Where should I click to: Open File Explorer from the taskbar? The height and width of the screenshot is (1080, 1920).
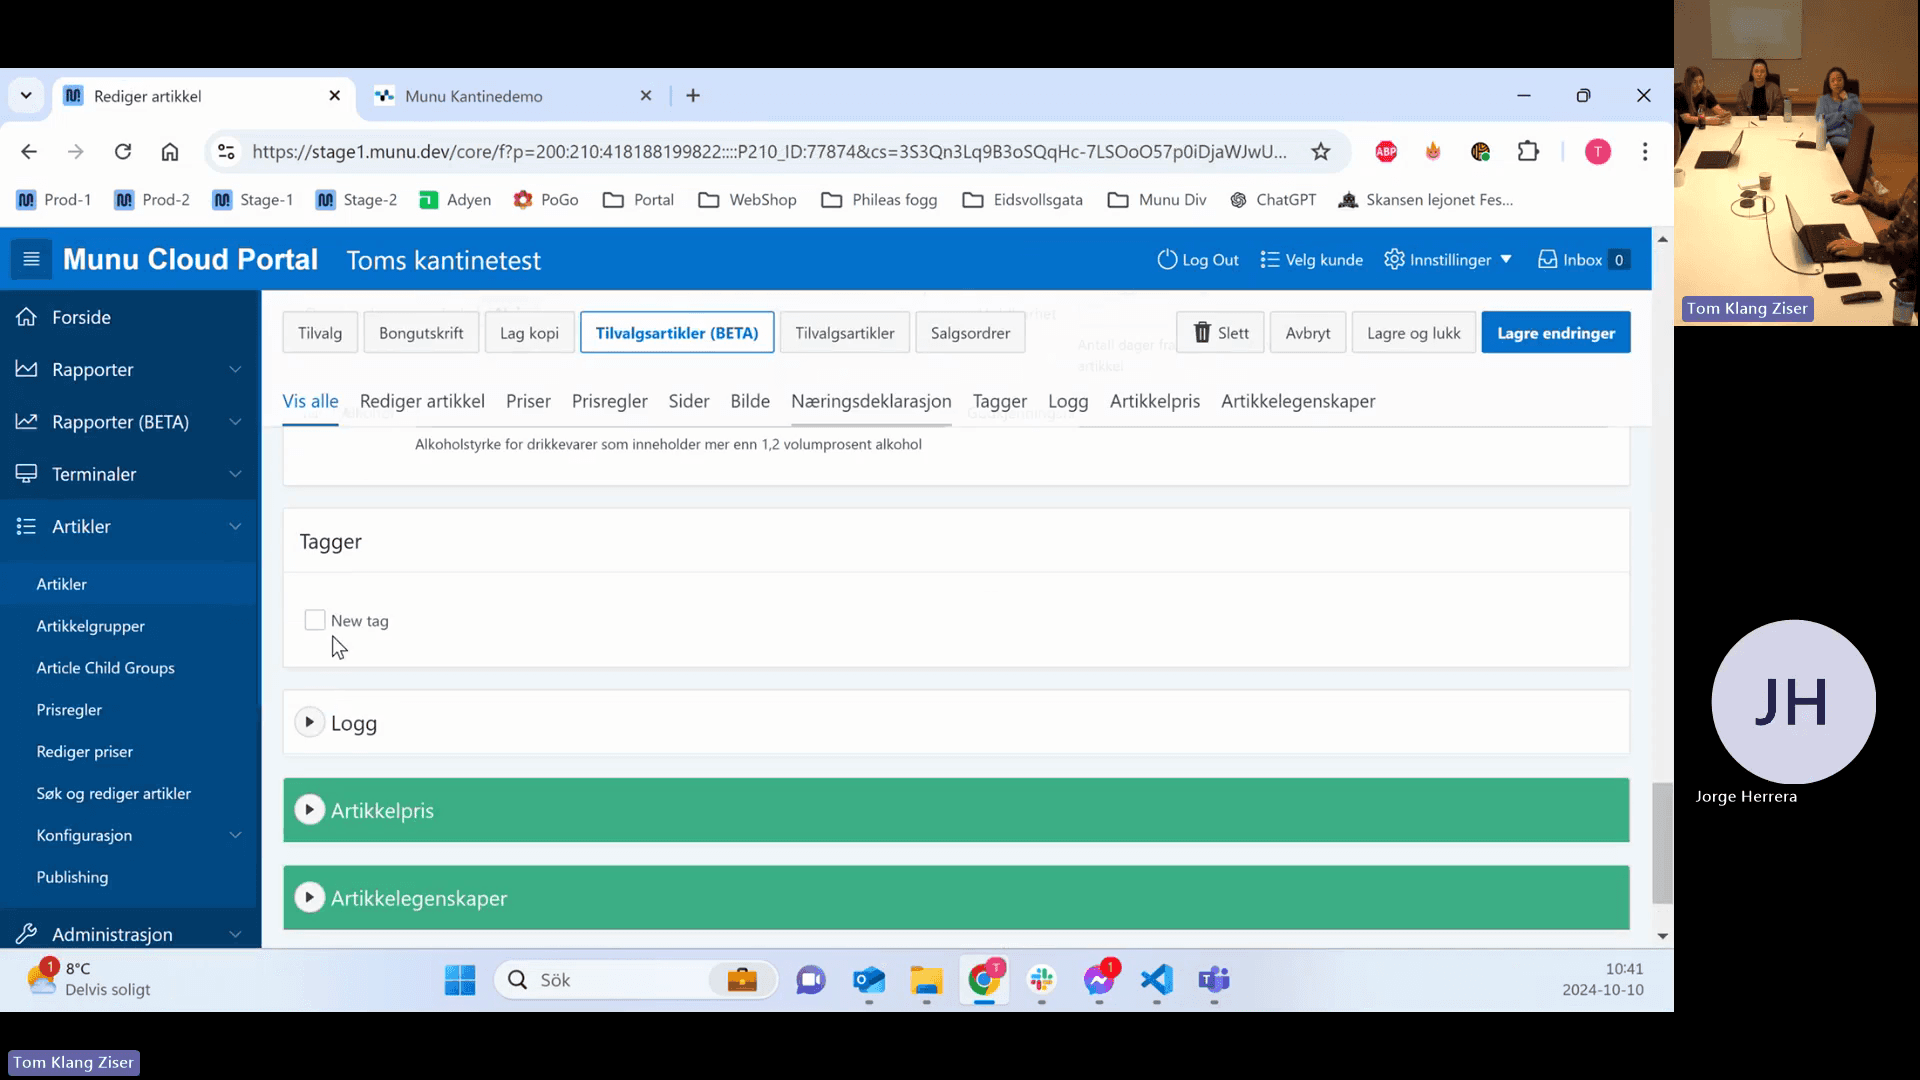(x=926, y=980)
